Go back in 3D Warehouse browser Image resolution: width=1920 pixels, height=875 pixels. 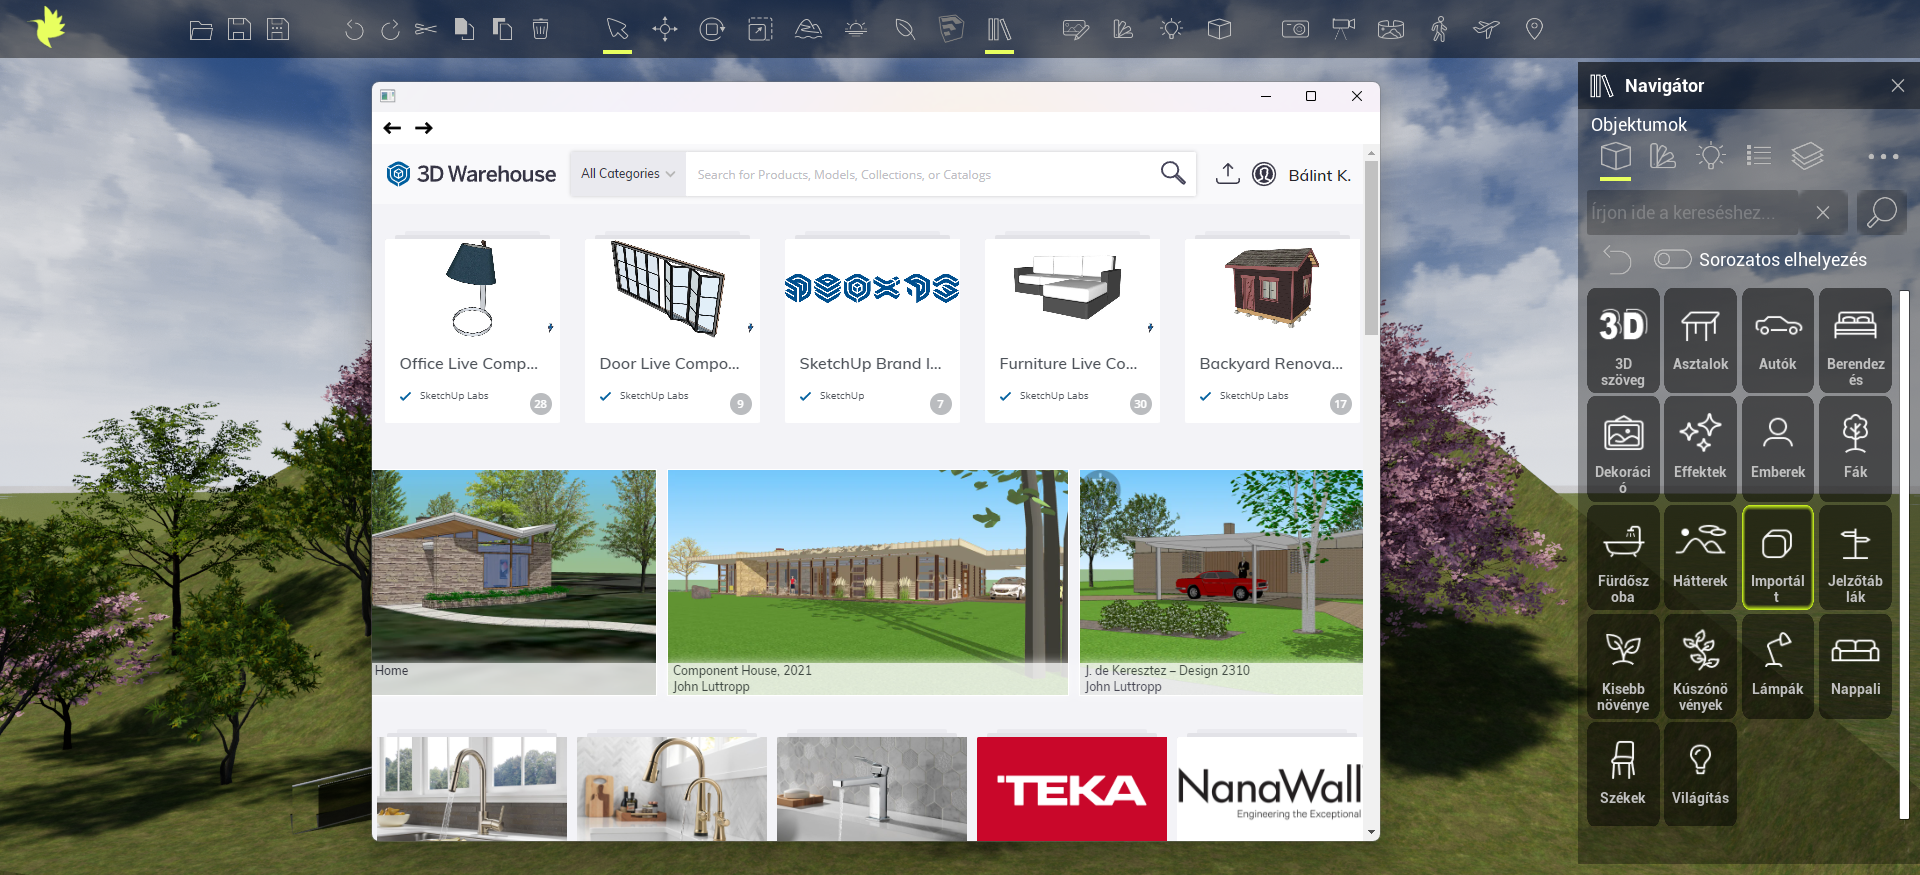392,128
